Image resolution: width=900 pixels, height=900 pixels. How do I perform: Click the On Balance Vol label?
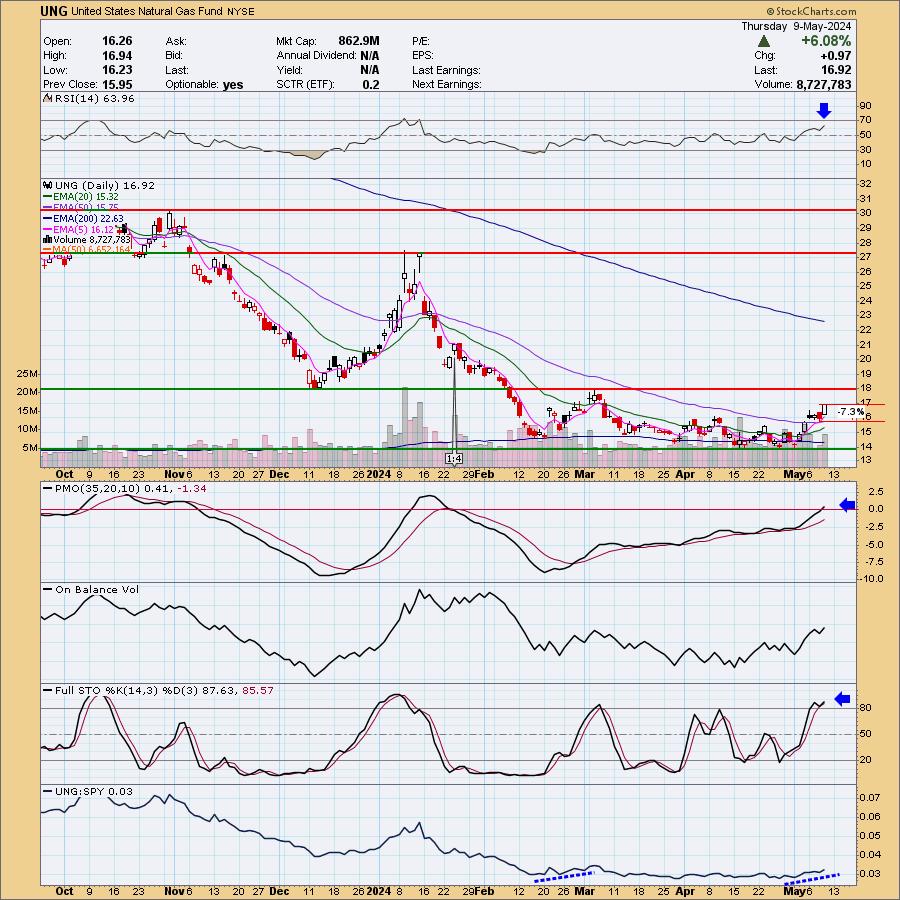(97, 589)
